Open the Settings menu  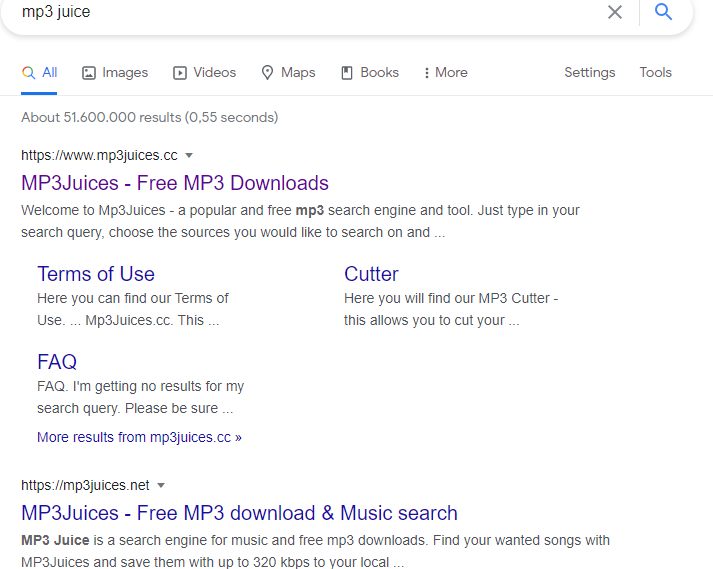click(590, 73)
